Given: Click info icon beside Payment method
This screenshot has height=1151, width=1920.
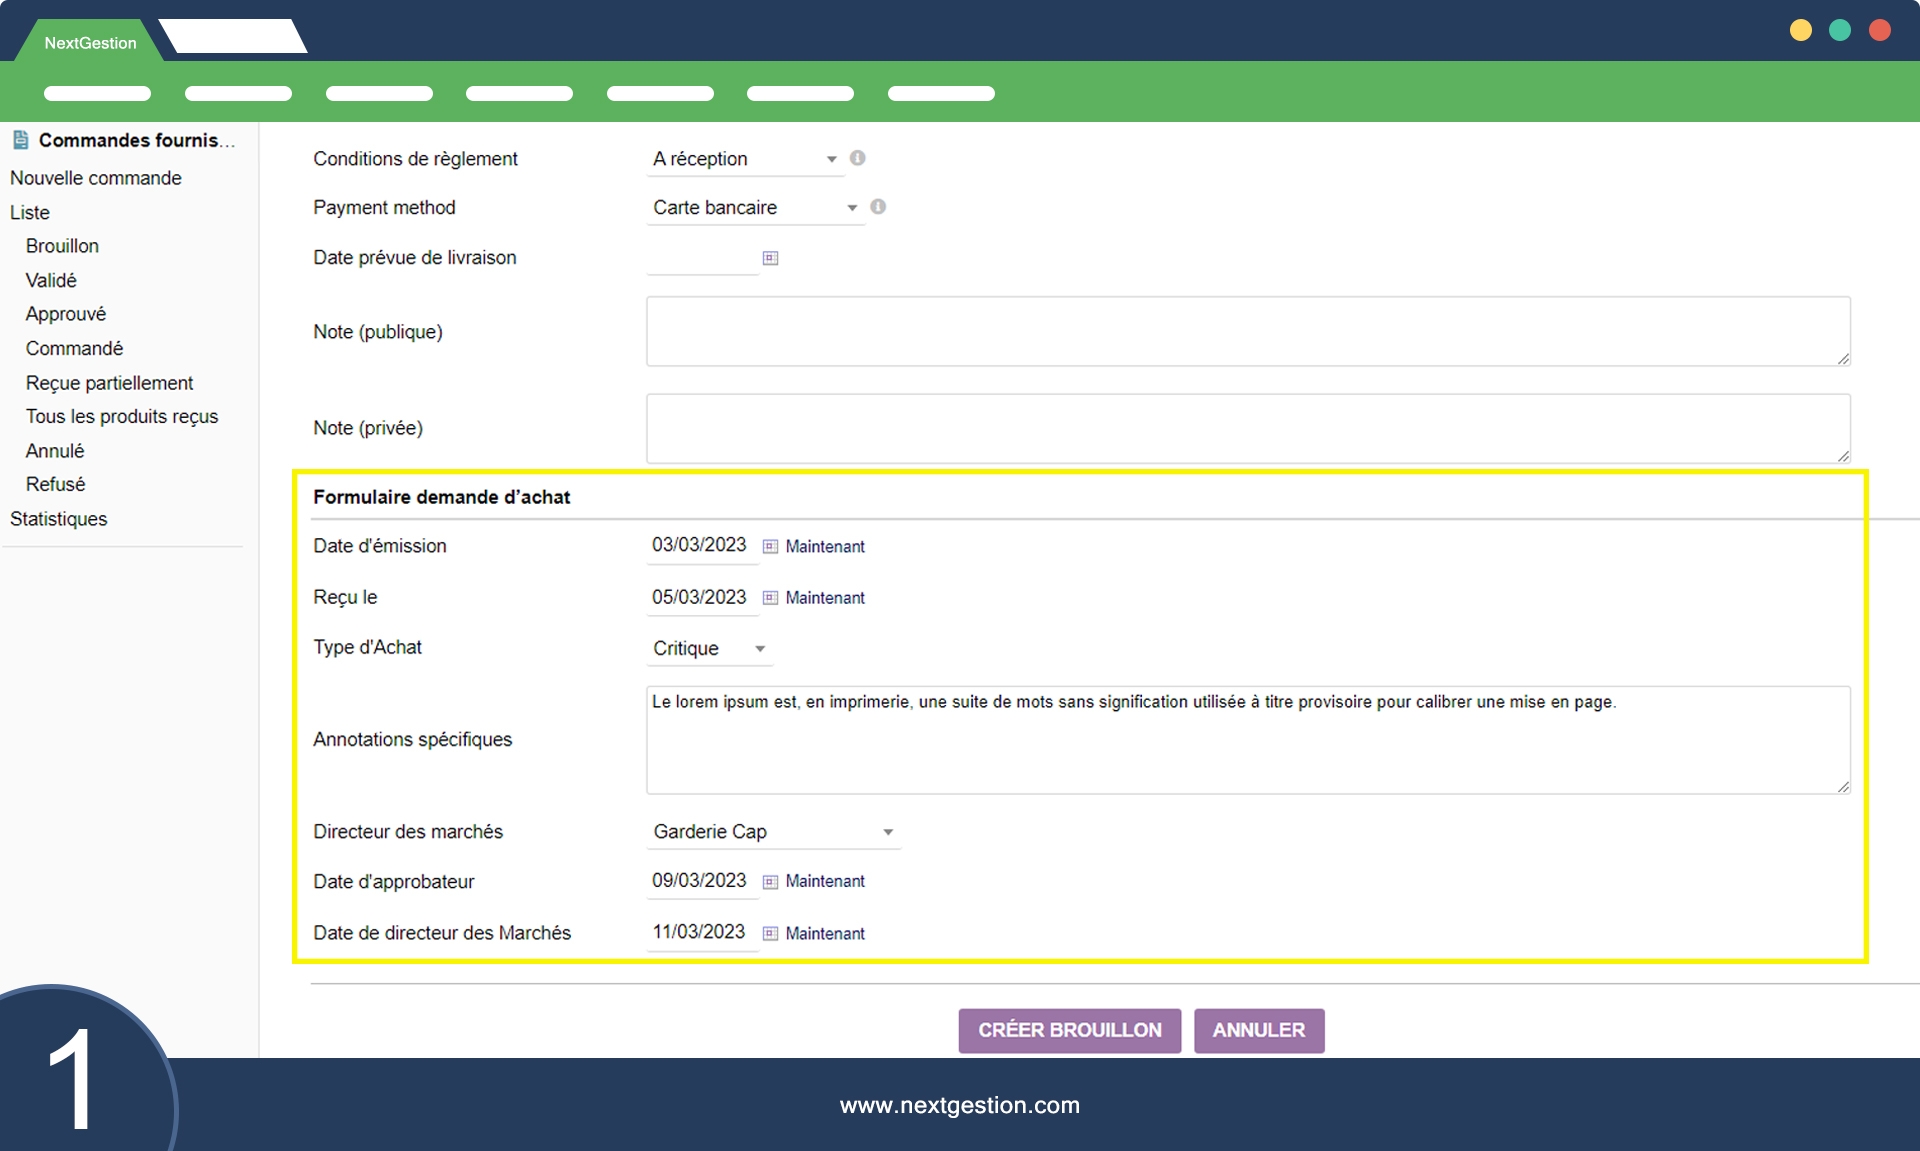Looking at the screenshot, I should pyautogui.click(x=878, y=207).
